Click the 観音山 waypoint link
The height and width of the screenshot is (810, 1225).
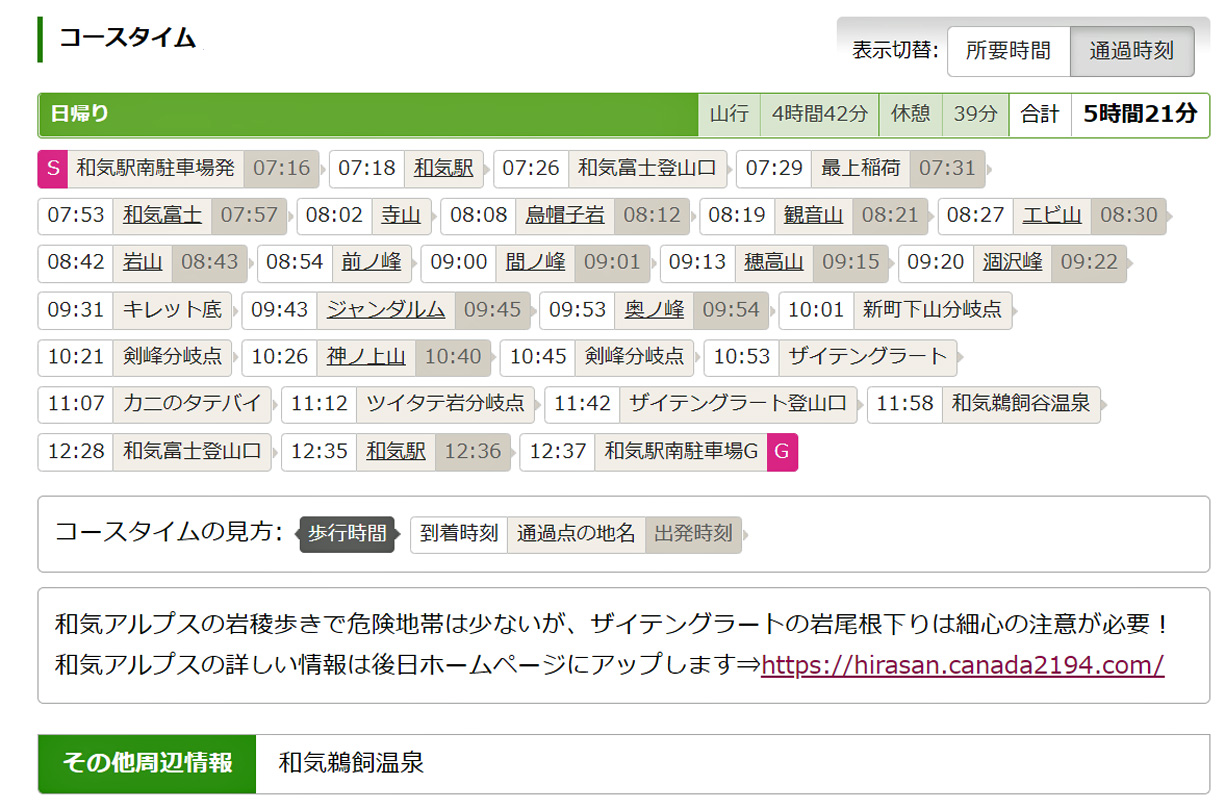[813, 215]
